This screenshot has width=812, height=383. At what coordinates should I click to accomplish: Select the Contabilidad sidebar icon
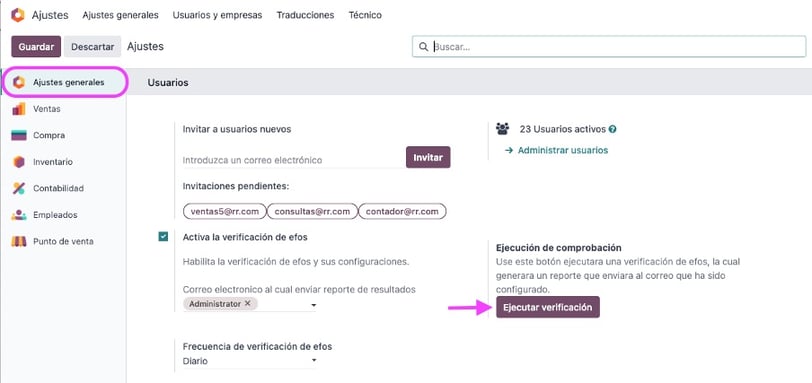click(x=19, y=188)
